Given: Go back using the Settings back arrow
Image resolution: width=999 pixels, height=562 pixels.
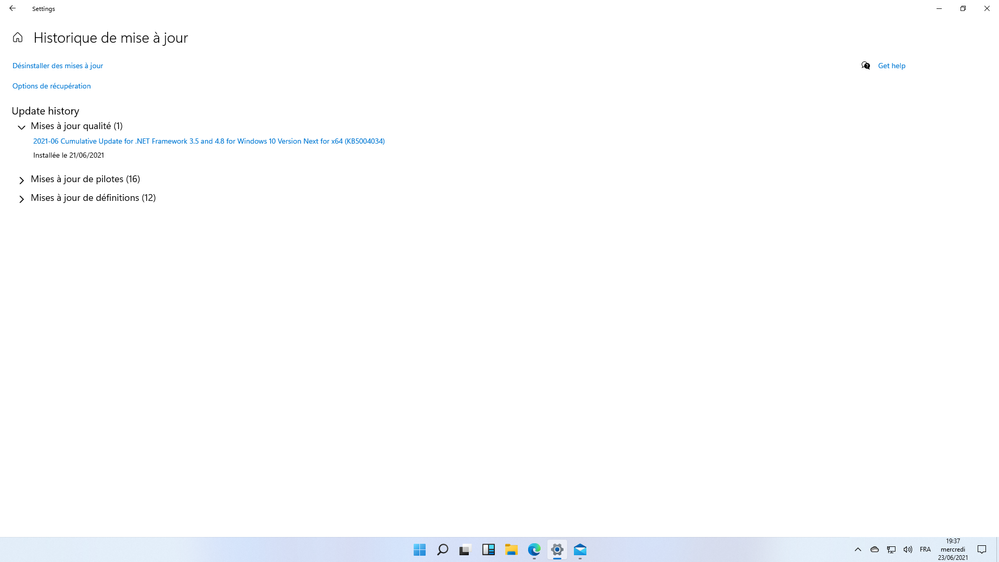Looking at the screenshot, I should [x=12, y=8].
